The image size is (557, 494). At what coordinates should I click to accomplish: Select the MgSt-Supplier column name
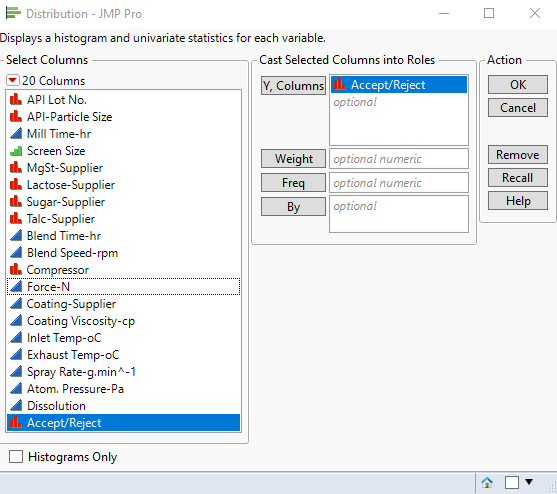(x=65, y=168)
